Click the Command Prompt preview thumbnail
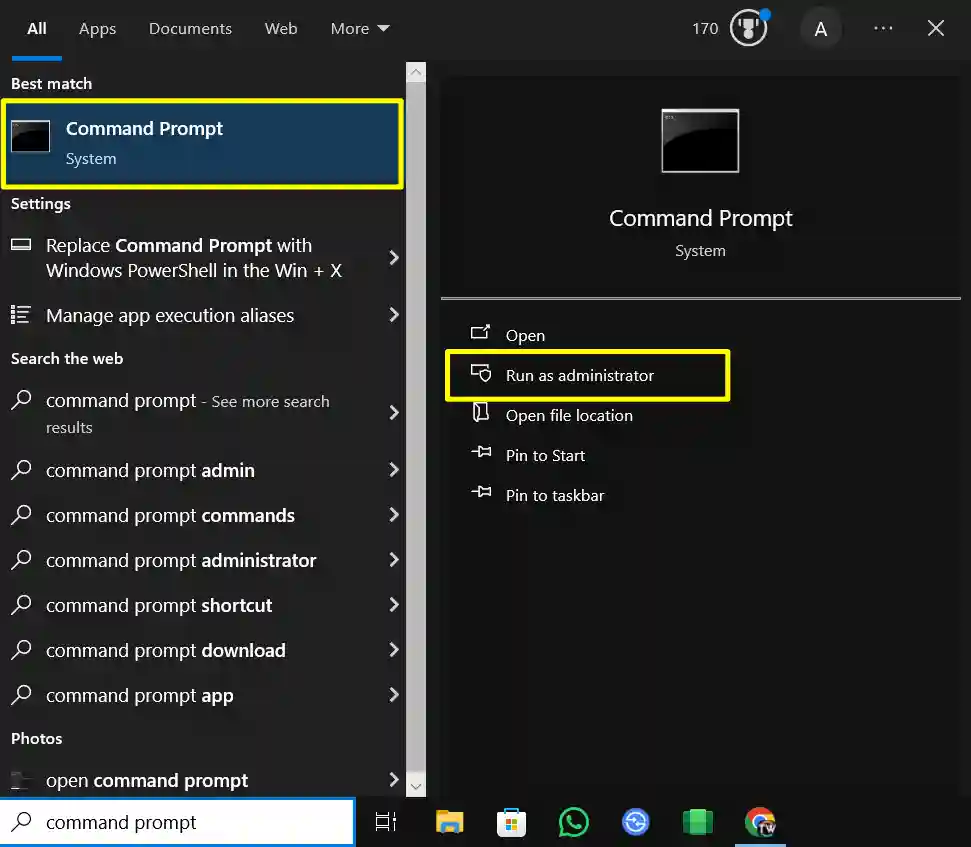This screenshot has height=847, width=971. pos(699,140)
